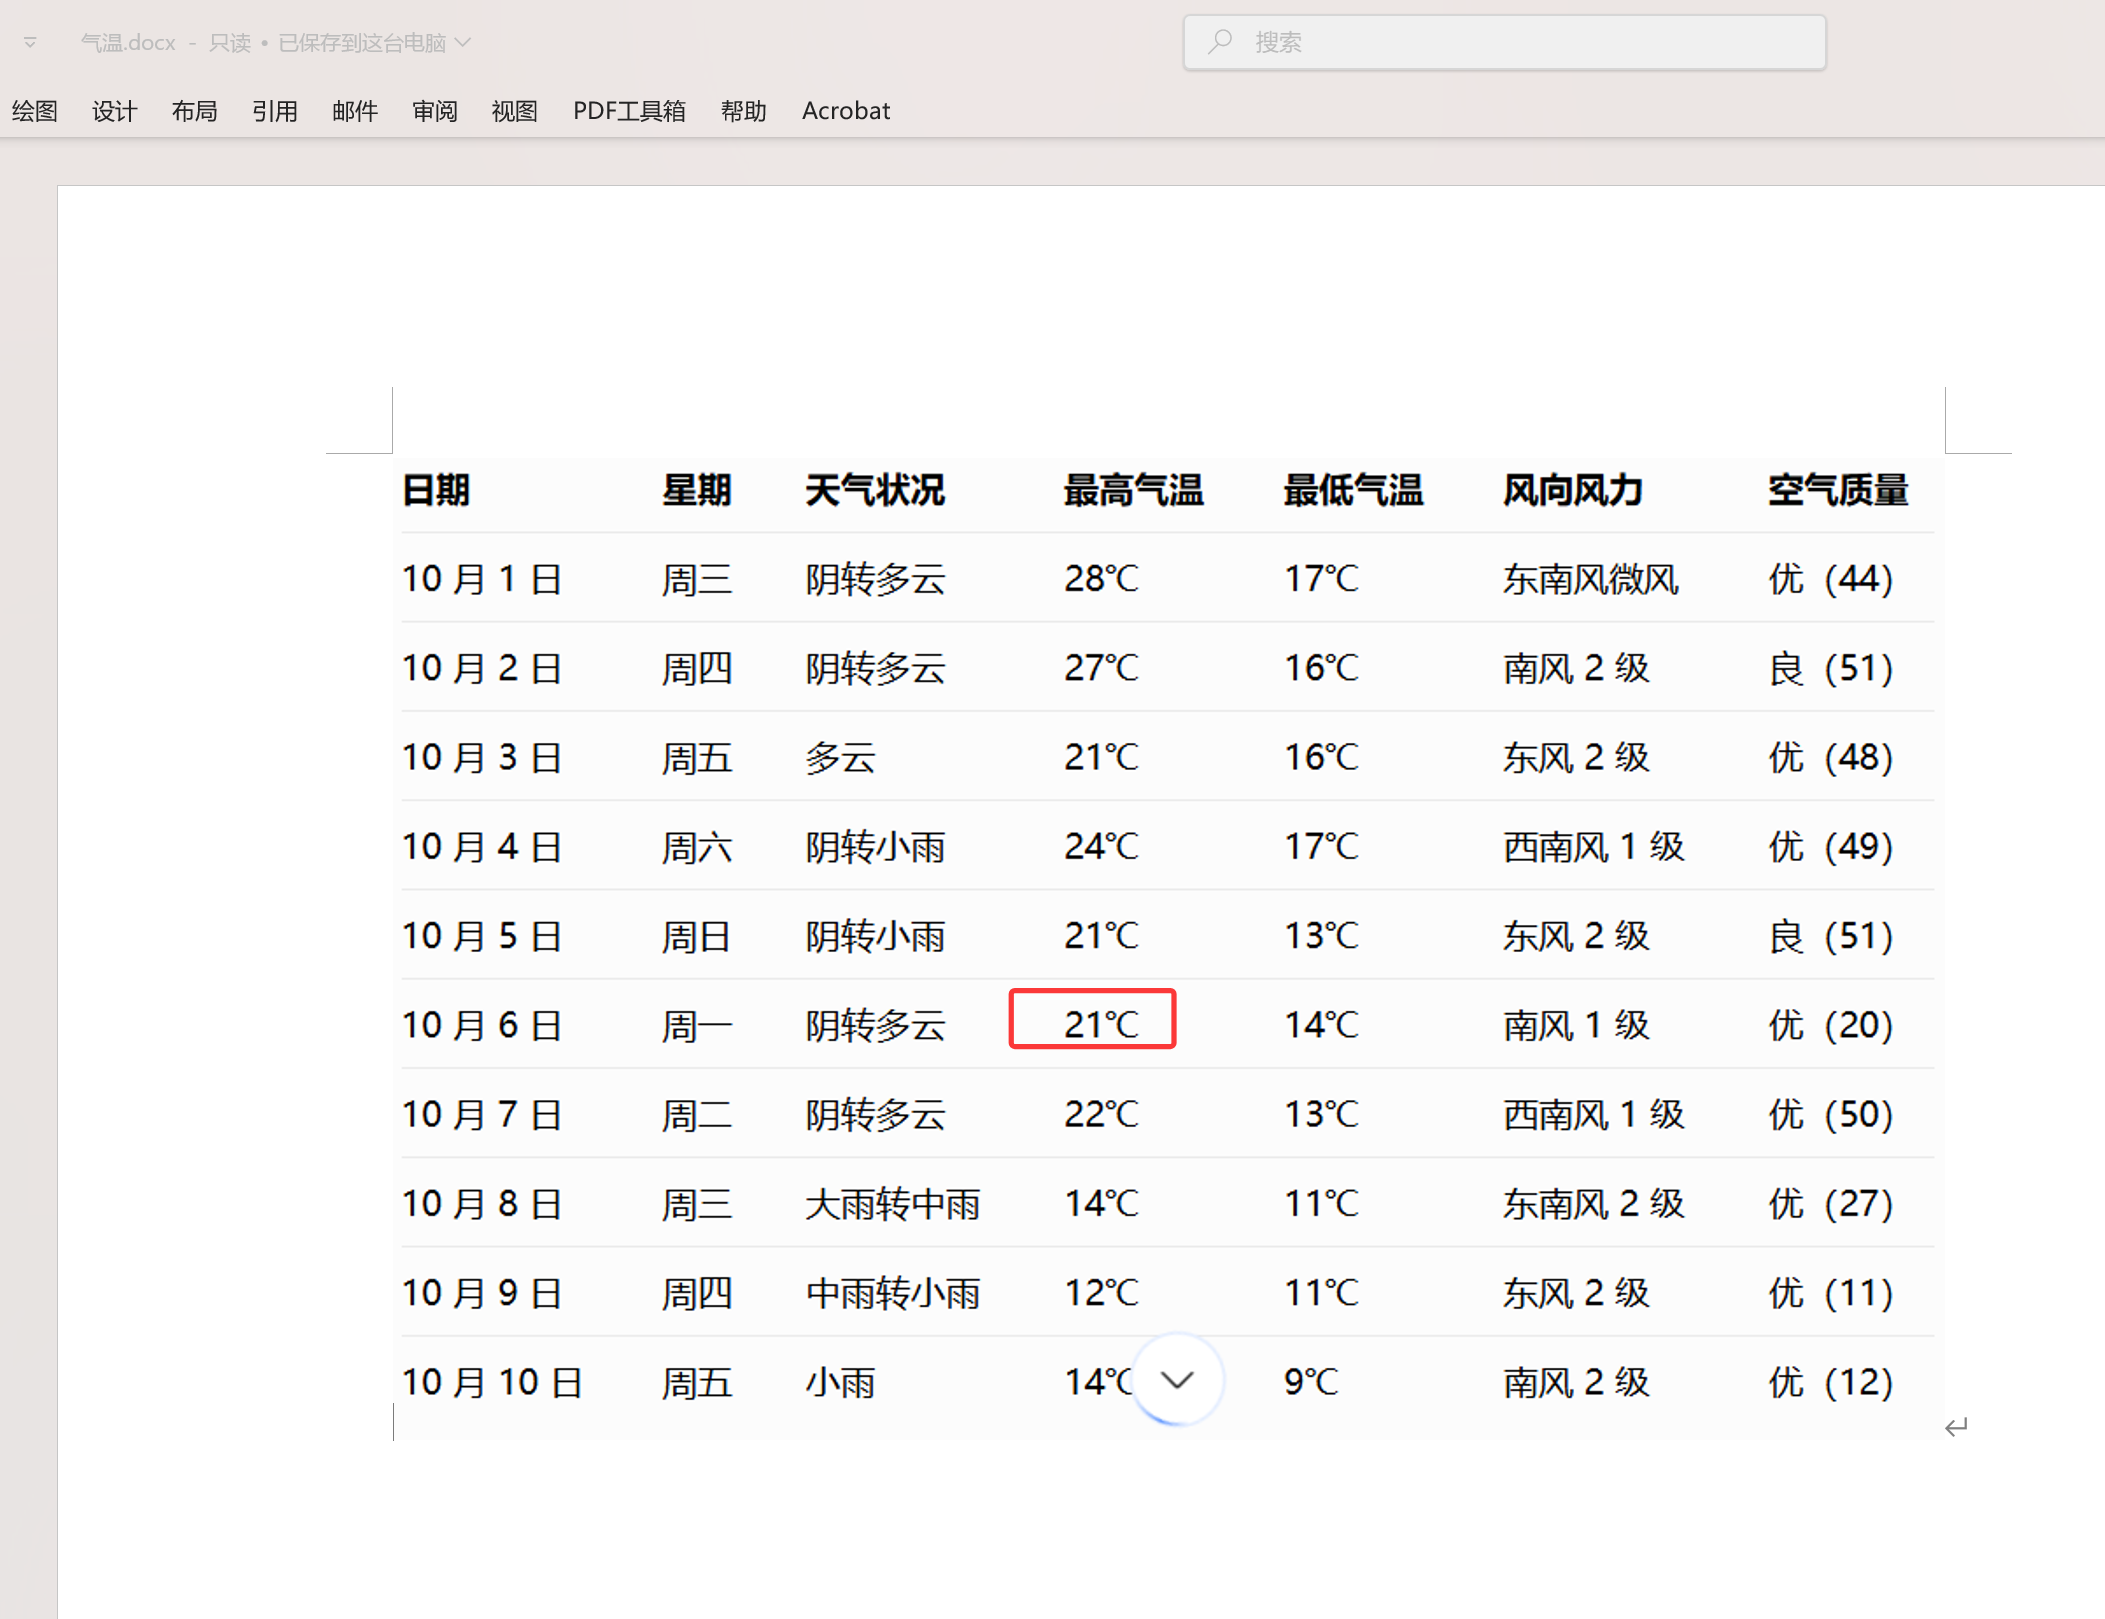This screenshot has width=2105, height=1619.
Task: Open the Acrobat ribbon tab
Action: [x=845, y=111]
